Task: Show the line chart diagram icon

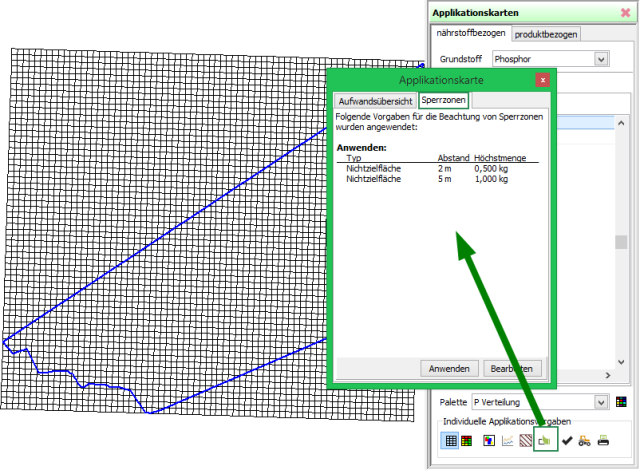Action: [x=507, y=440]
